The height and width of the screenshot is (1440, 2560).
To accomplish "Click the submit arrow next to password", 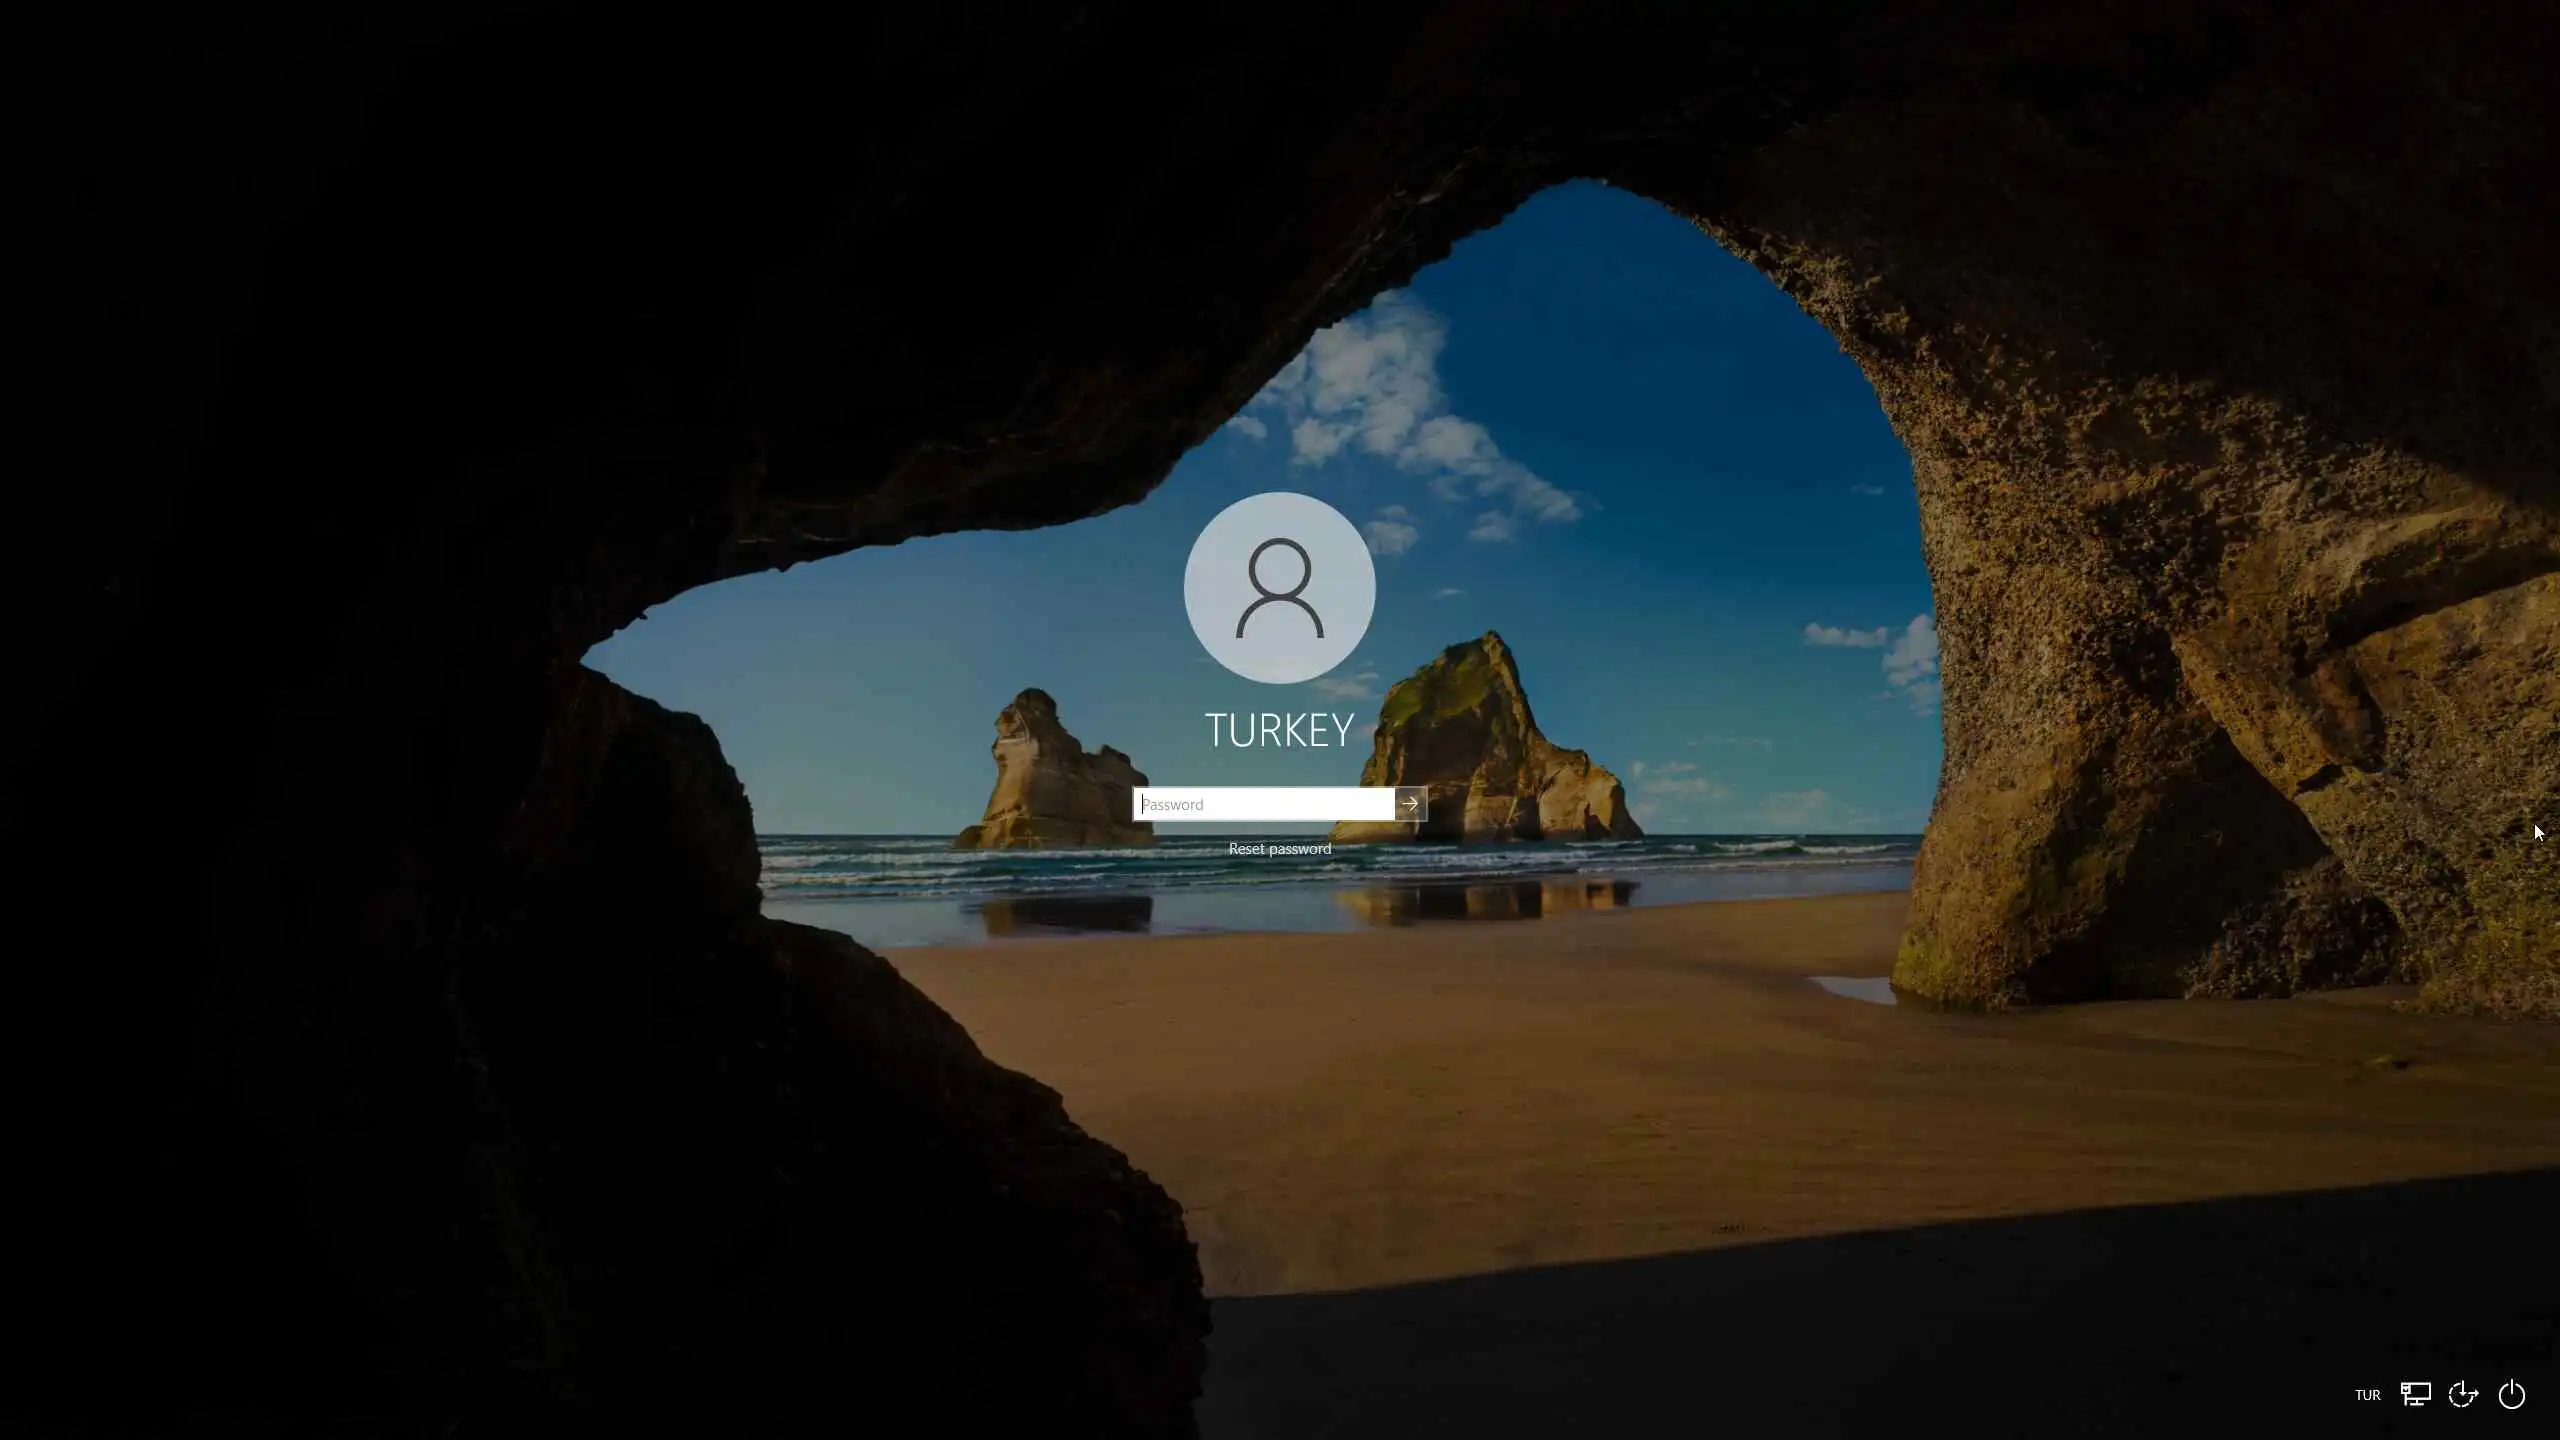I will [1410, 804].
